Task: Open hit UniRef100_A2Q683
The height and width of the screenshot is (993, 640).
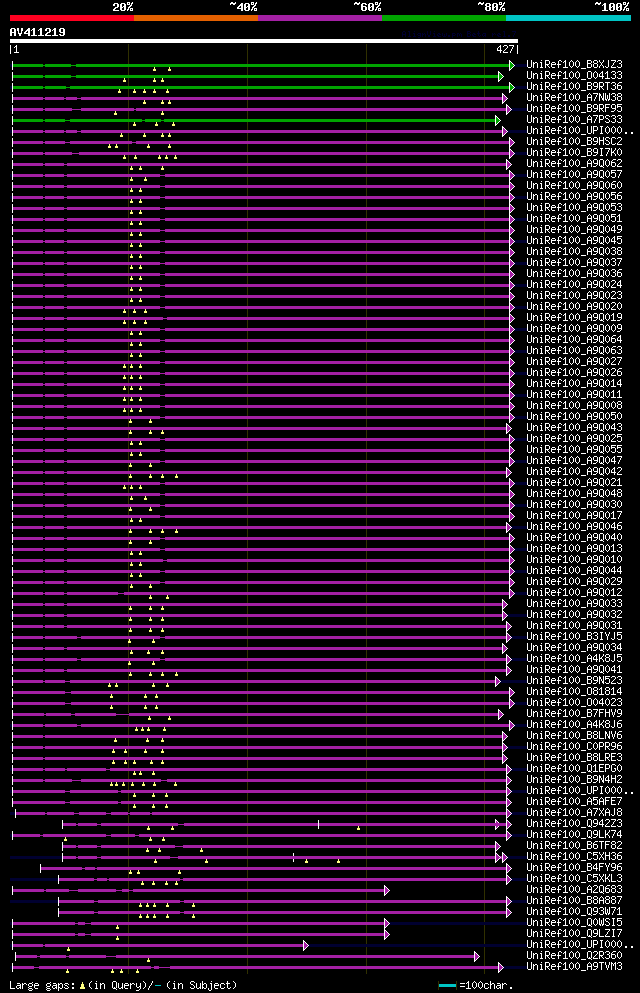Action: [574, 889]
